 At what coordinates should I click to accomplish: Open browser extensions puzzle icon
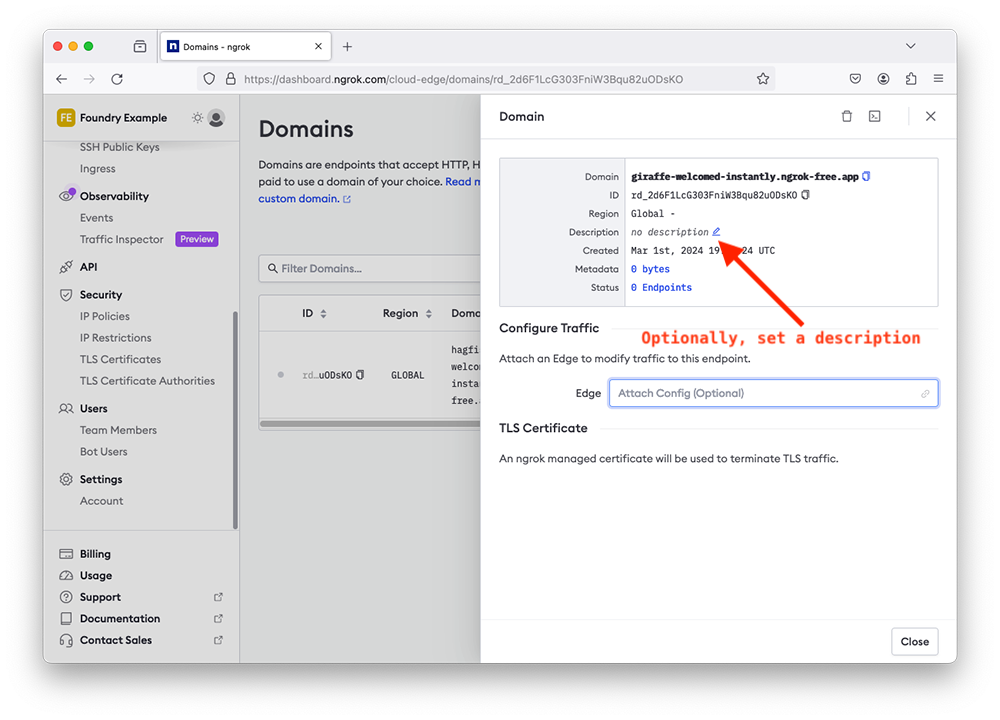911,79
